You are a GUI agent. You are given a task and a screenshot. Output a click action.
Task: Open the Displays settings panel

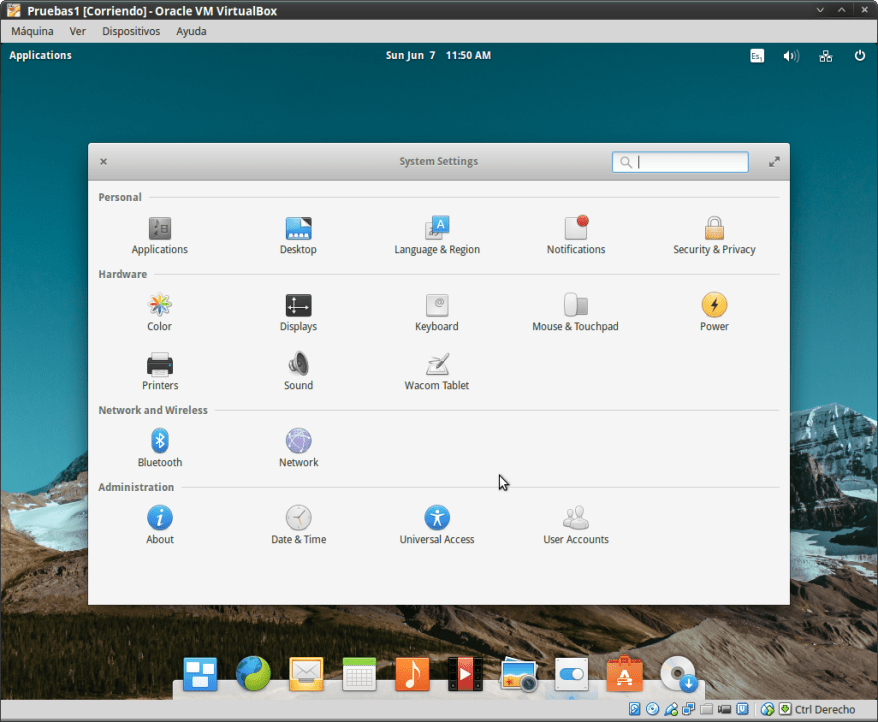298,311
